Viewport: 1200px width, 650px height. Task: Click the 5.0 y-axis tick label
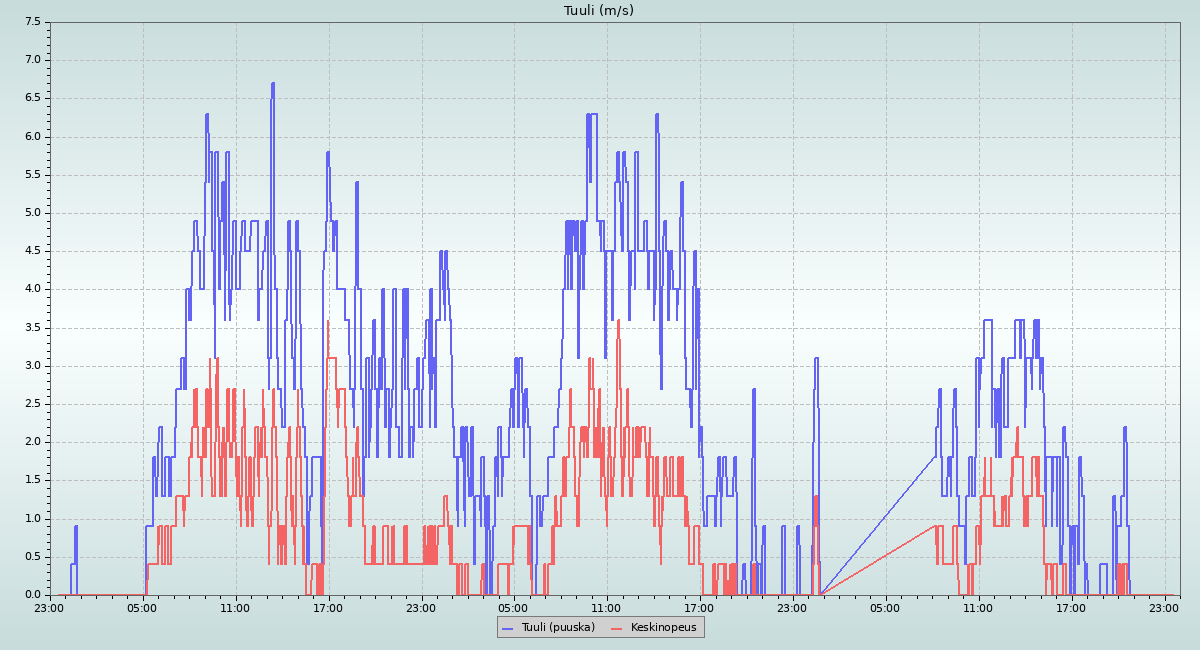click(32, 213)
